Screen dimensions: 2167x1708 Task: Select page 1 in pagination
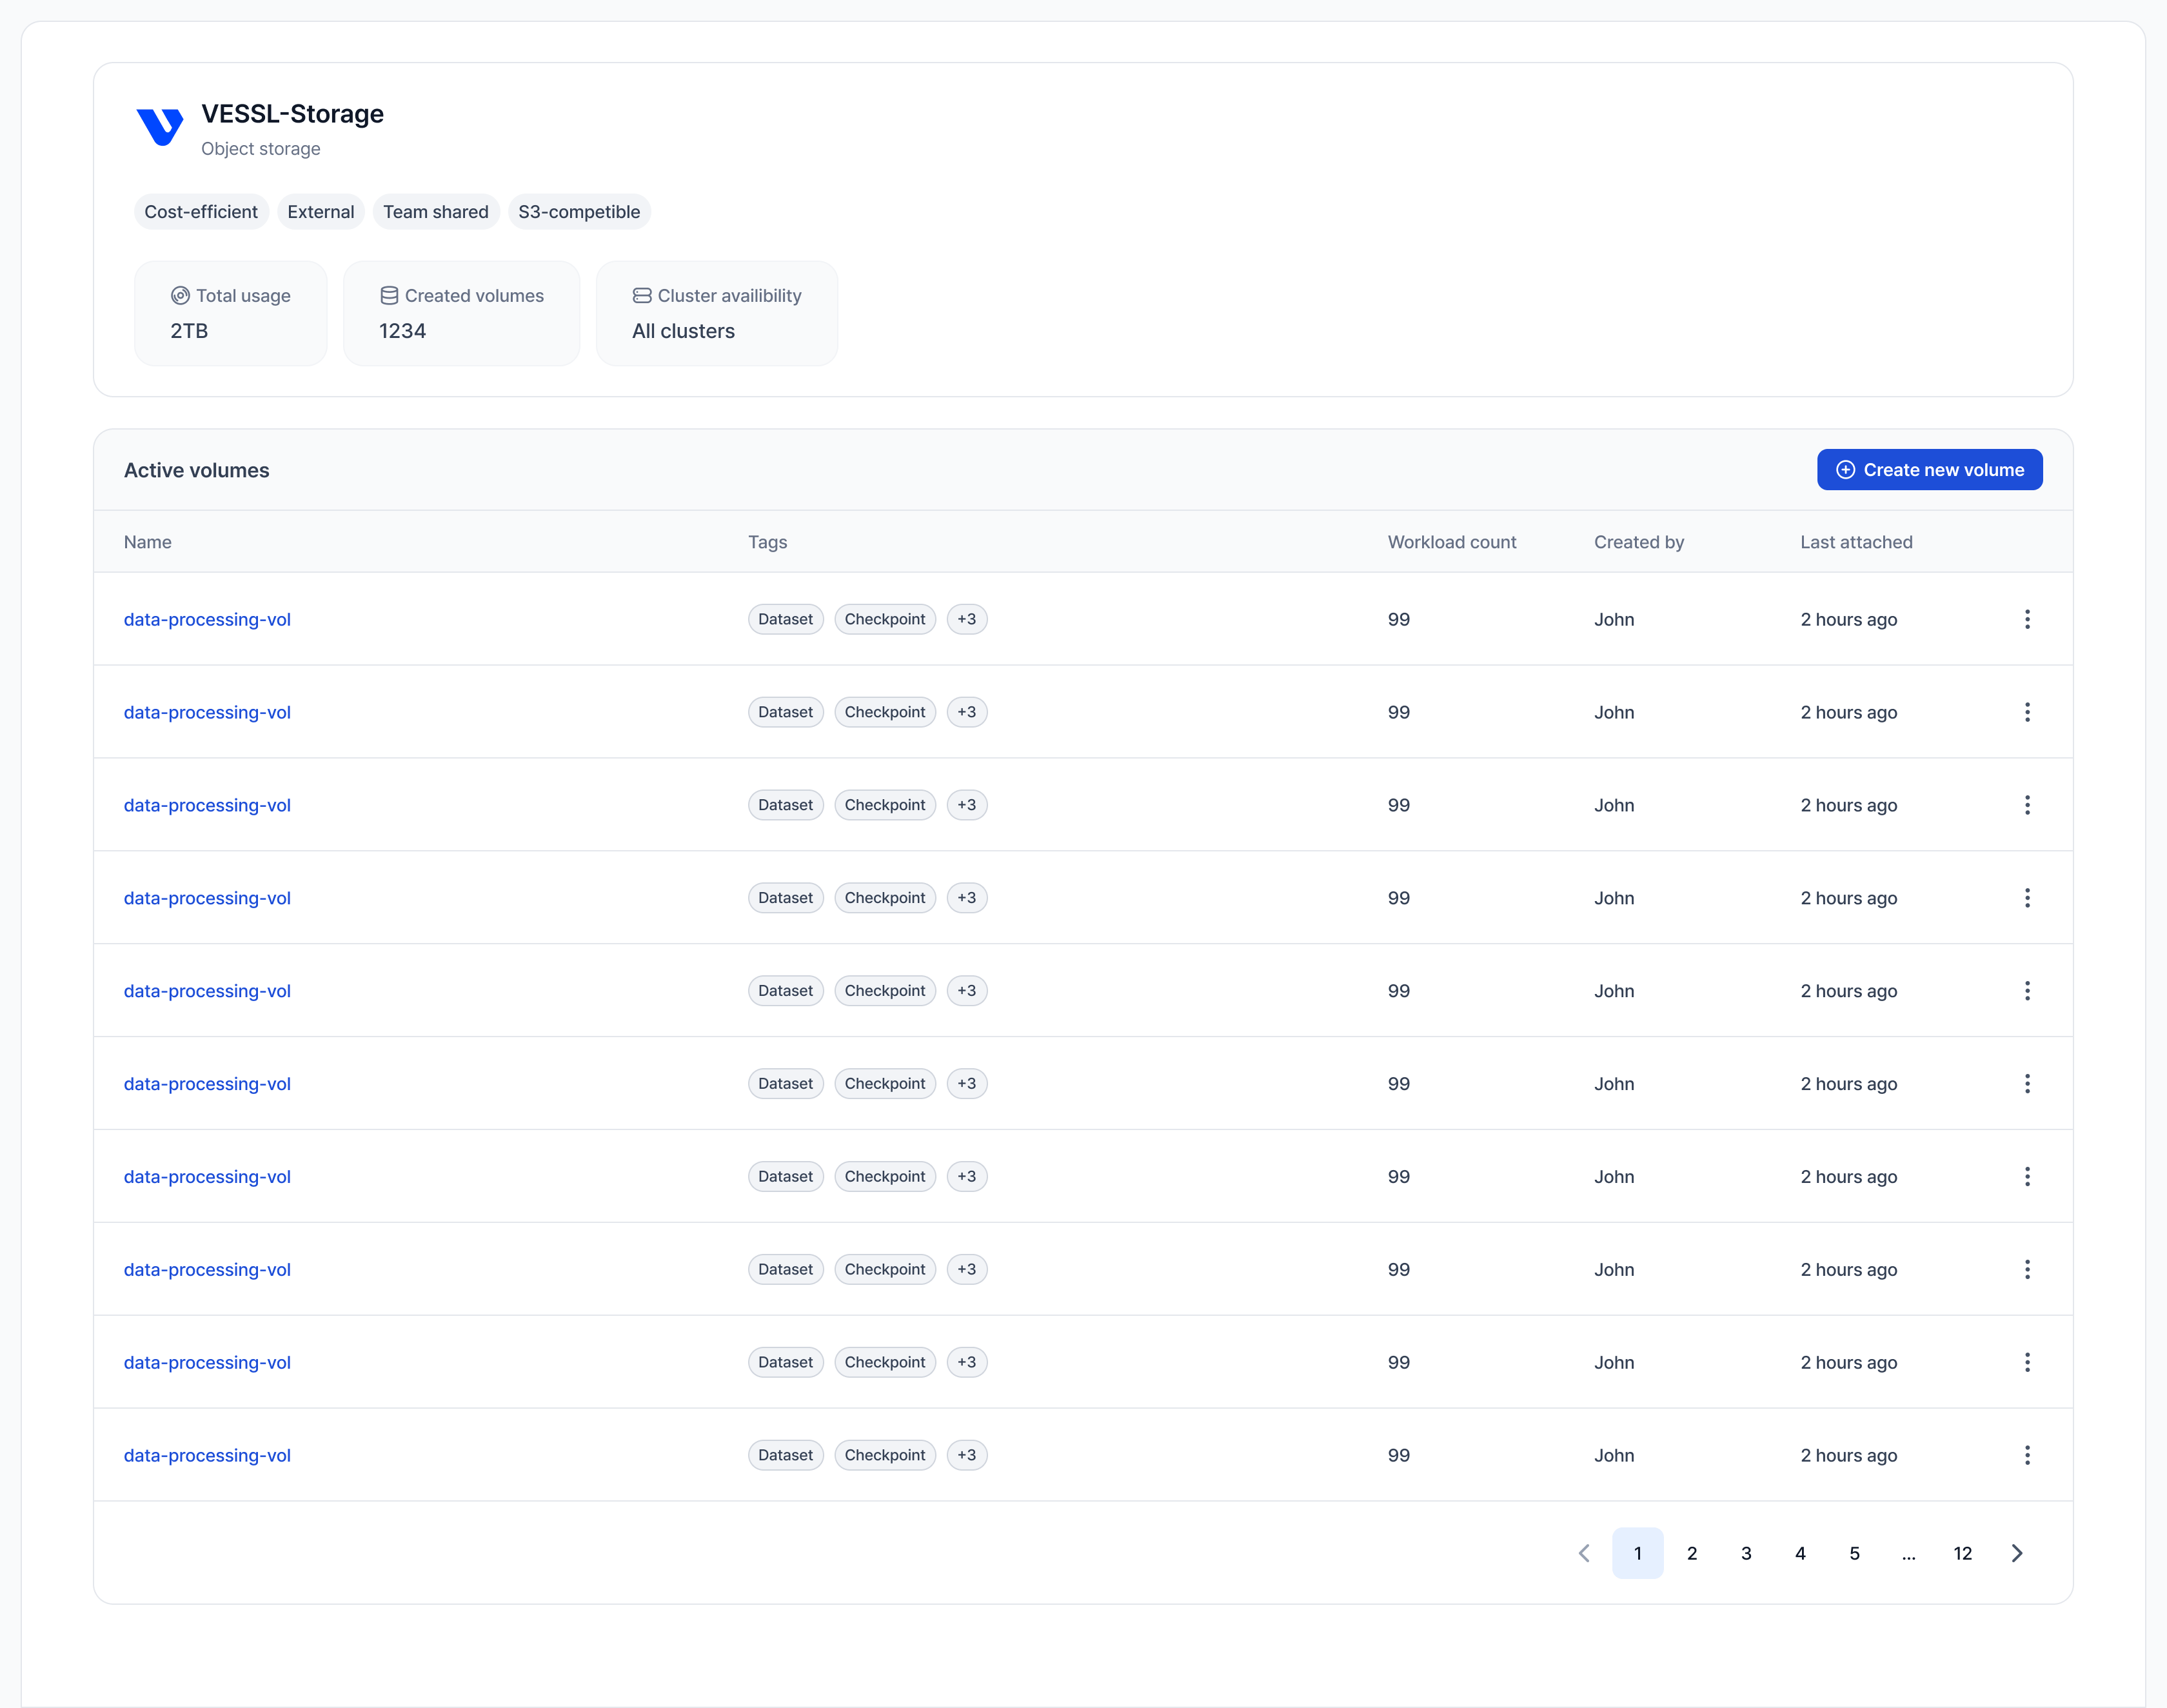pos(1638,1553)
